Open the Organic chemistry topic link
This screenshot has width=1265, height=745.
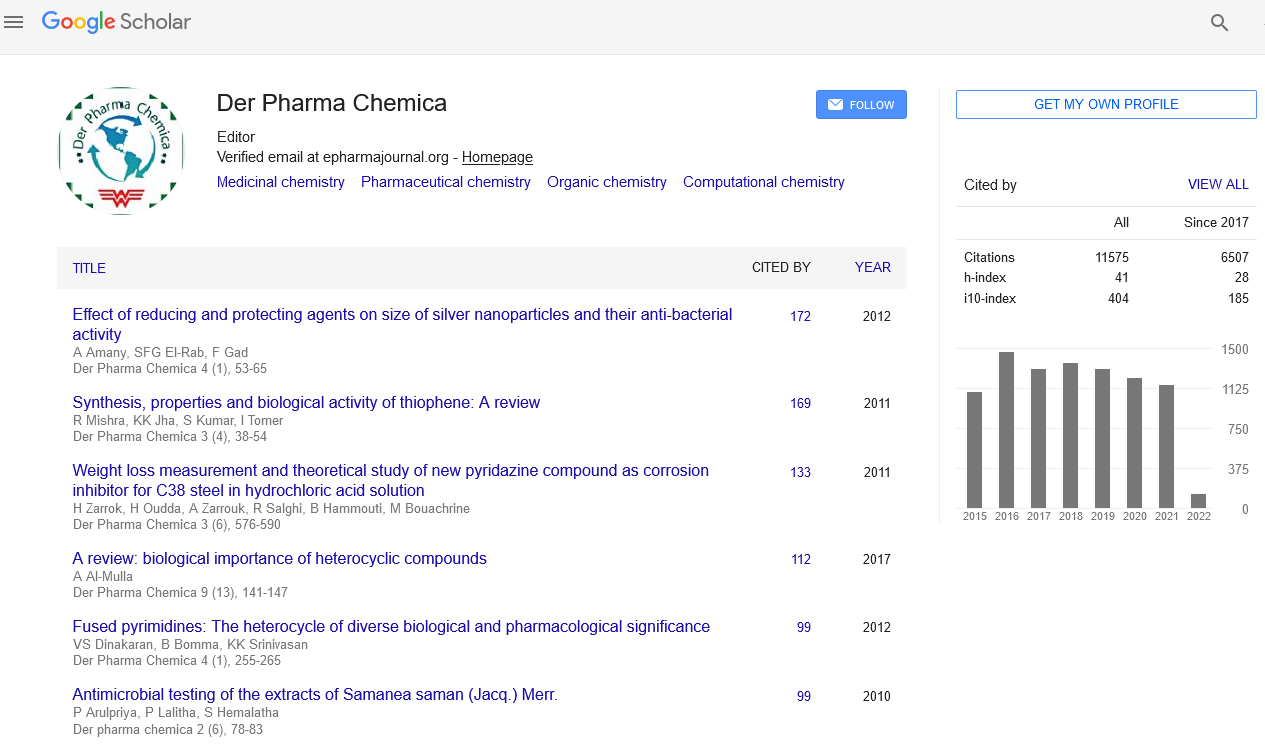click(607, 182)
